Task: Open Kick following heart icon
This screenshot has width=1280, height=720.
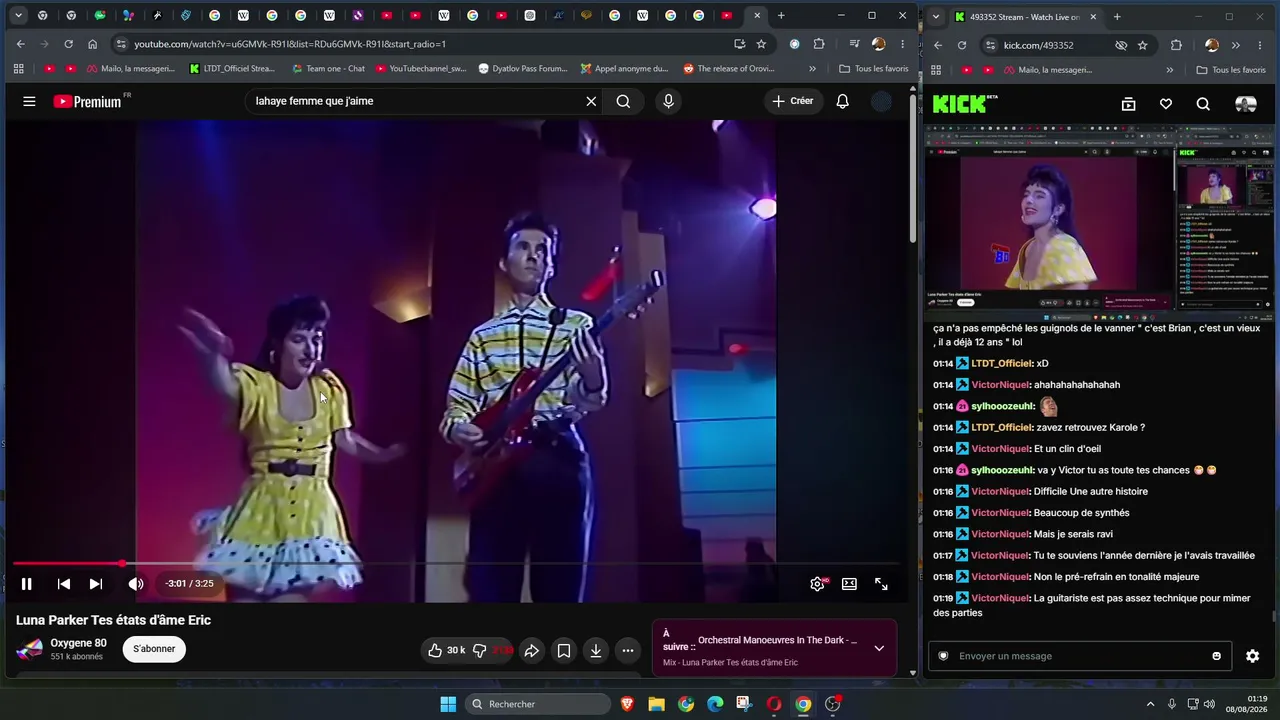Action: (1166, 104)
